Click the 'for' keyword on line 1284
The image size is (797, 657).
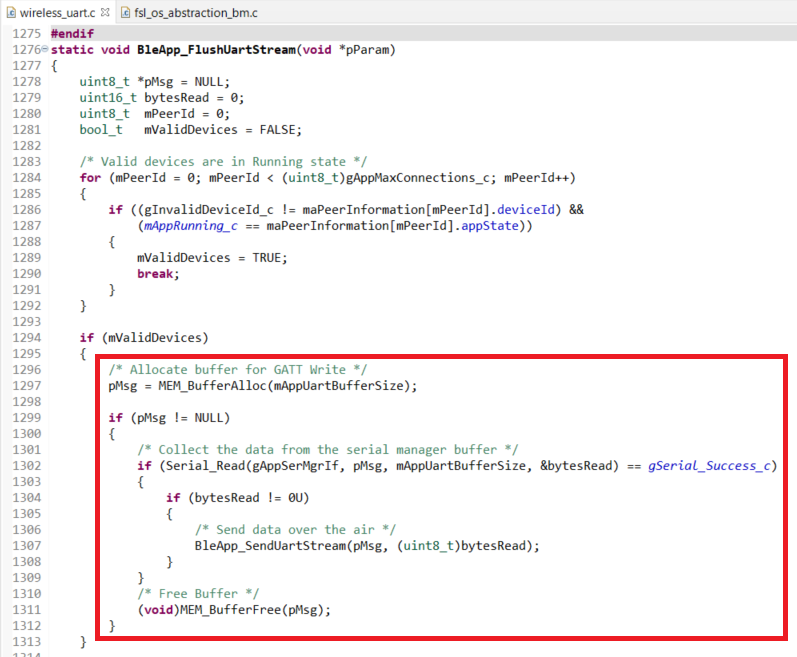(x=90, y=178)
